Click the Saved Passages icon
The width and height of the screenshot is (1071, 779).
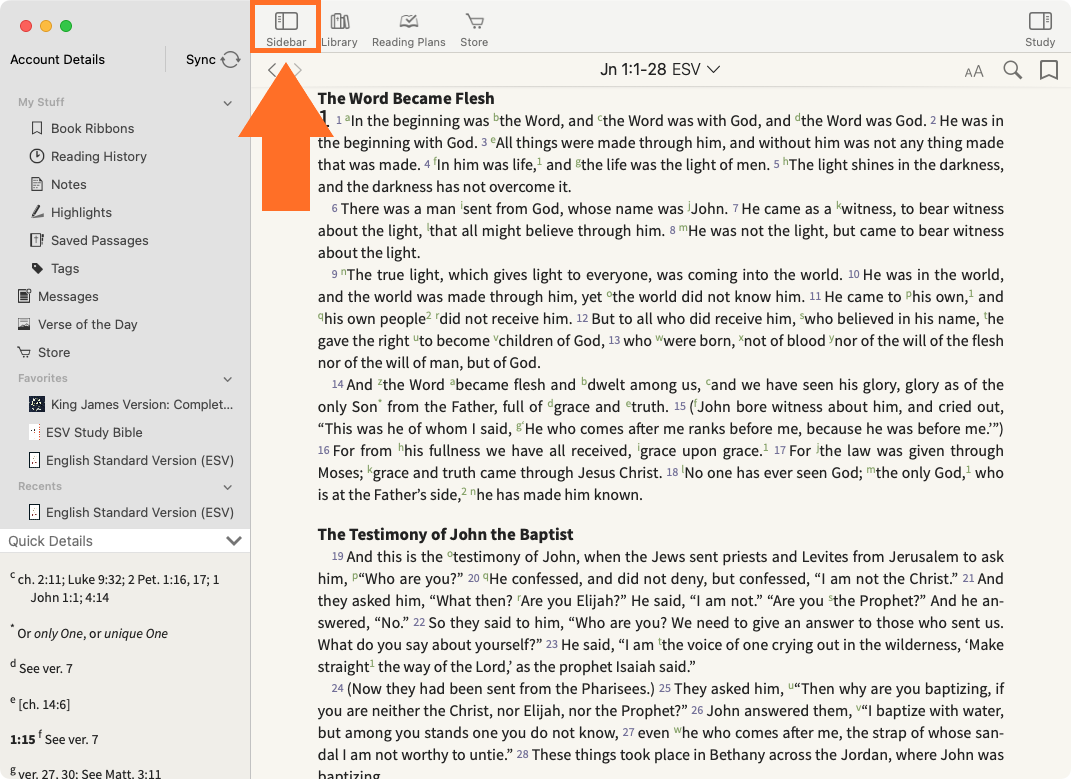pos(37,241)
